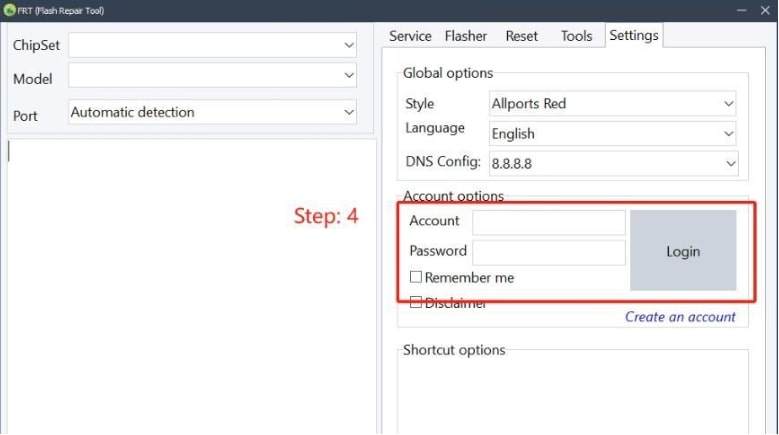Click the FRT app icon in title bar
The width and height of the screenshot is (779, 435).
click(x=9, y=10)
